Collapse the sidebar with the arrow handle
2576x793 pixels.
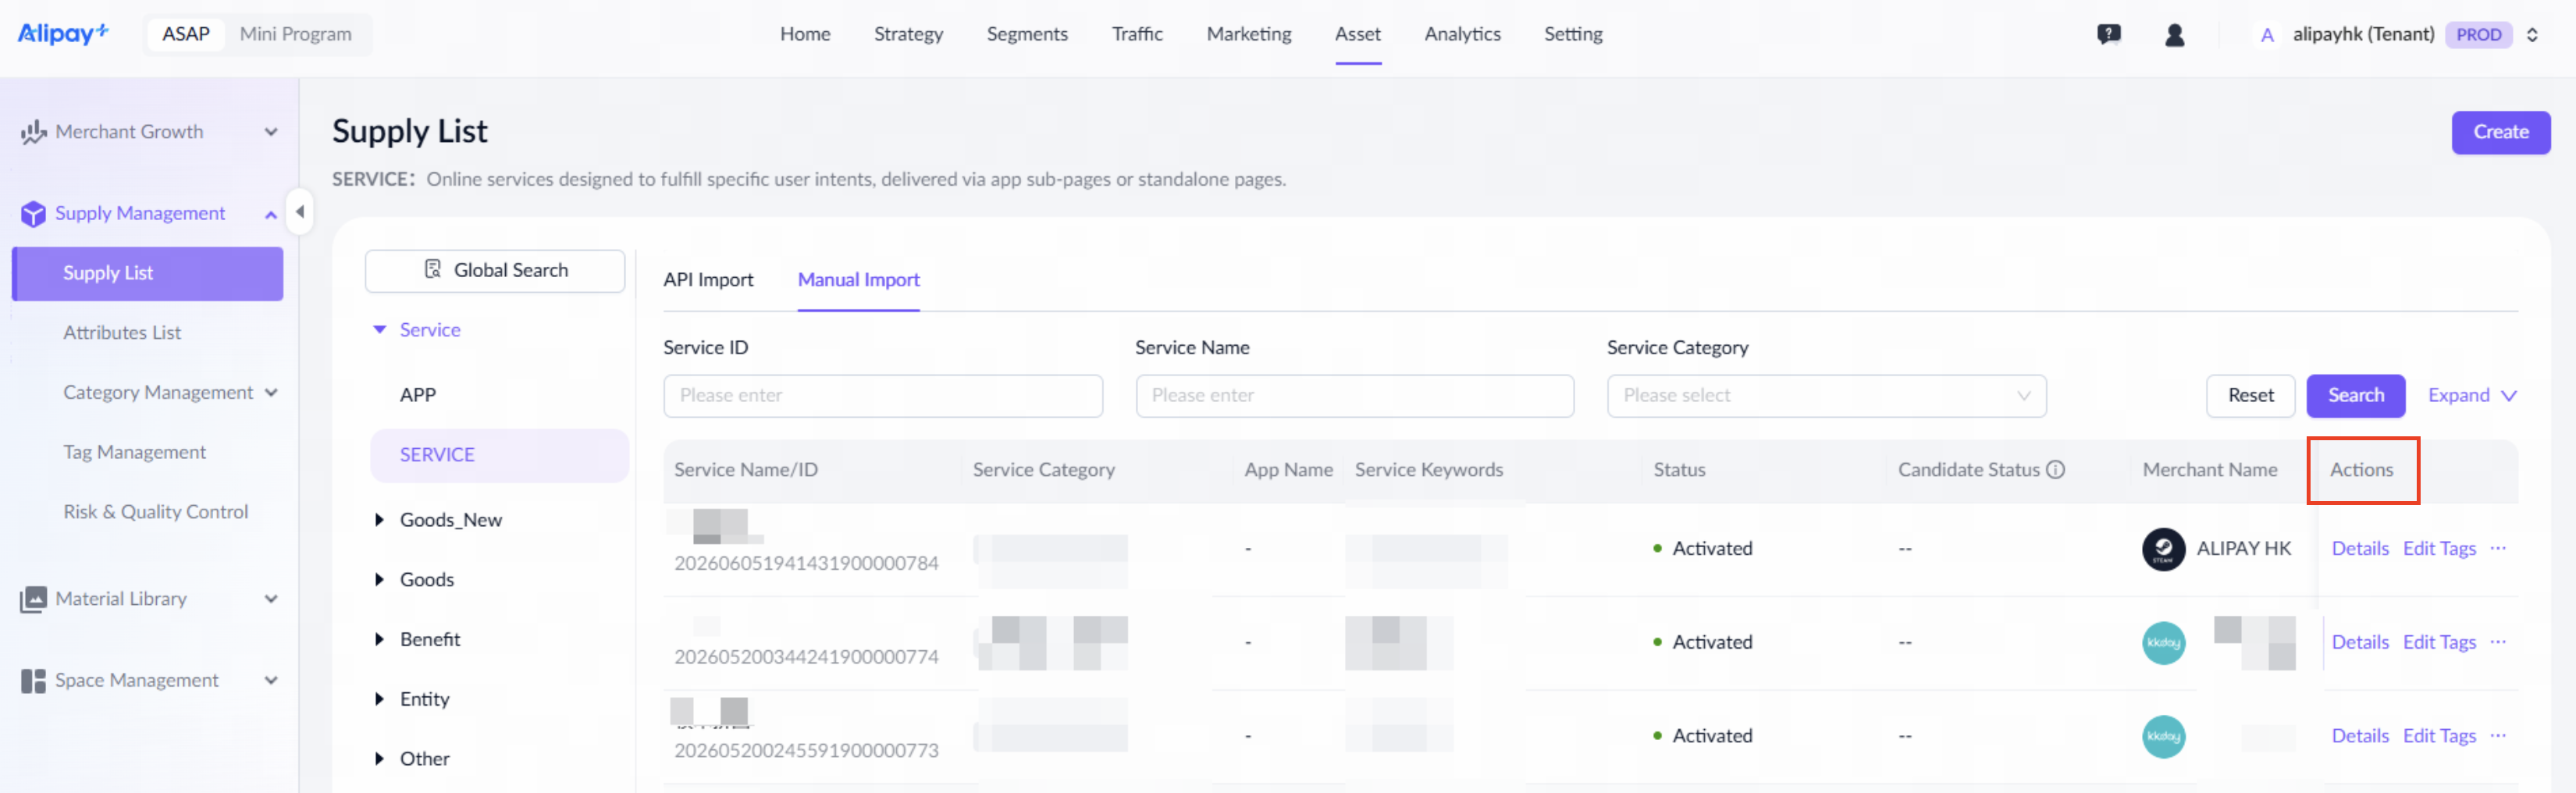299,212
